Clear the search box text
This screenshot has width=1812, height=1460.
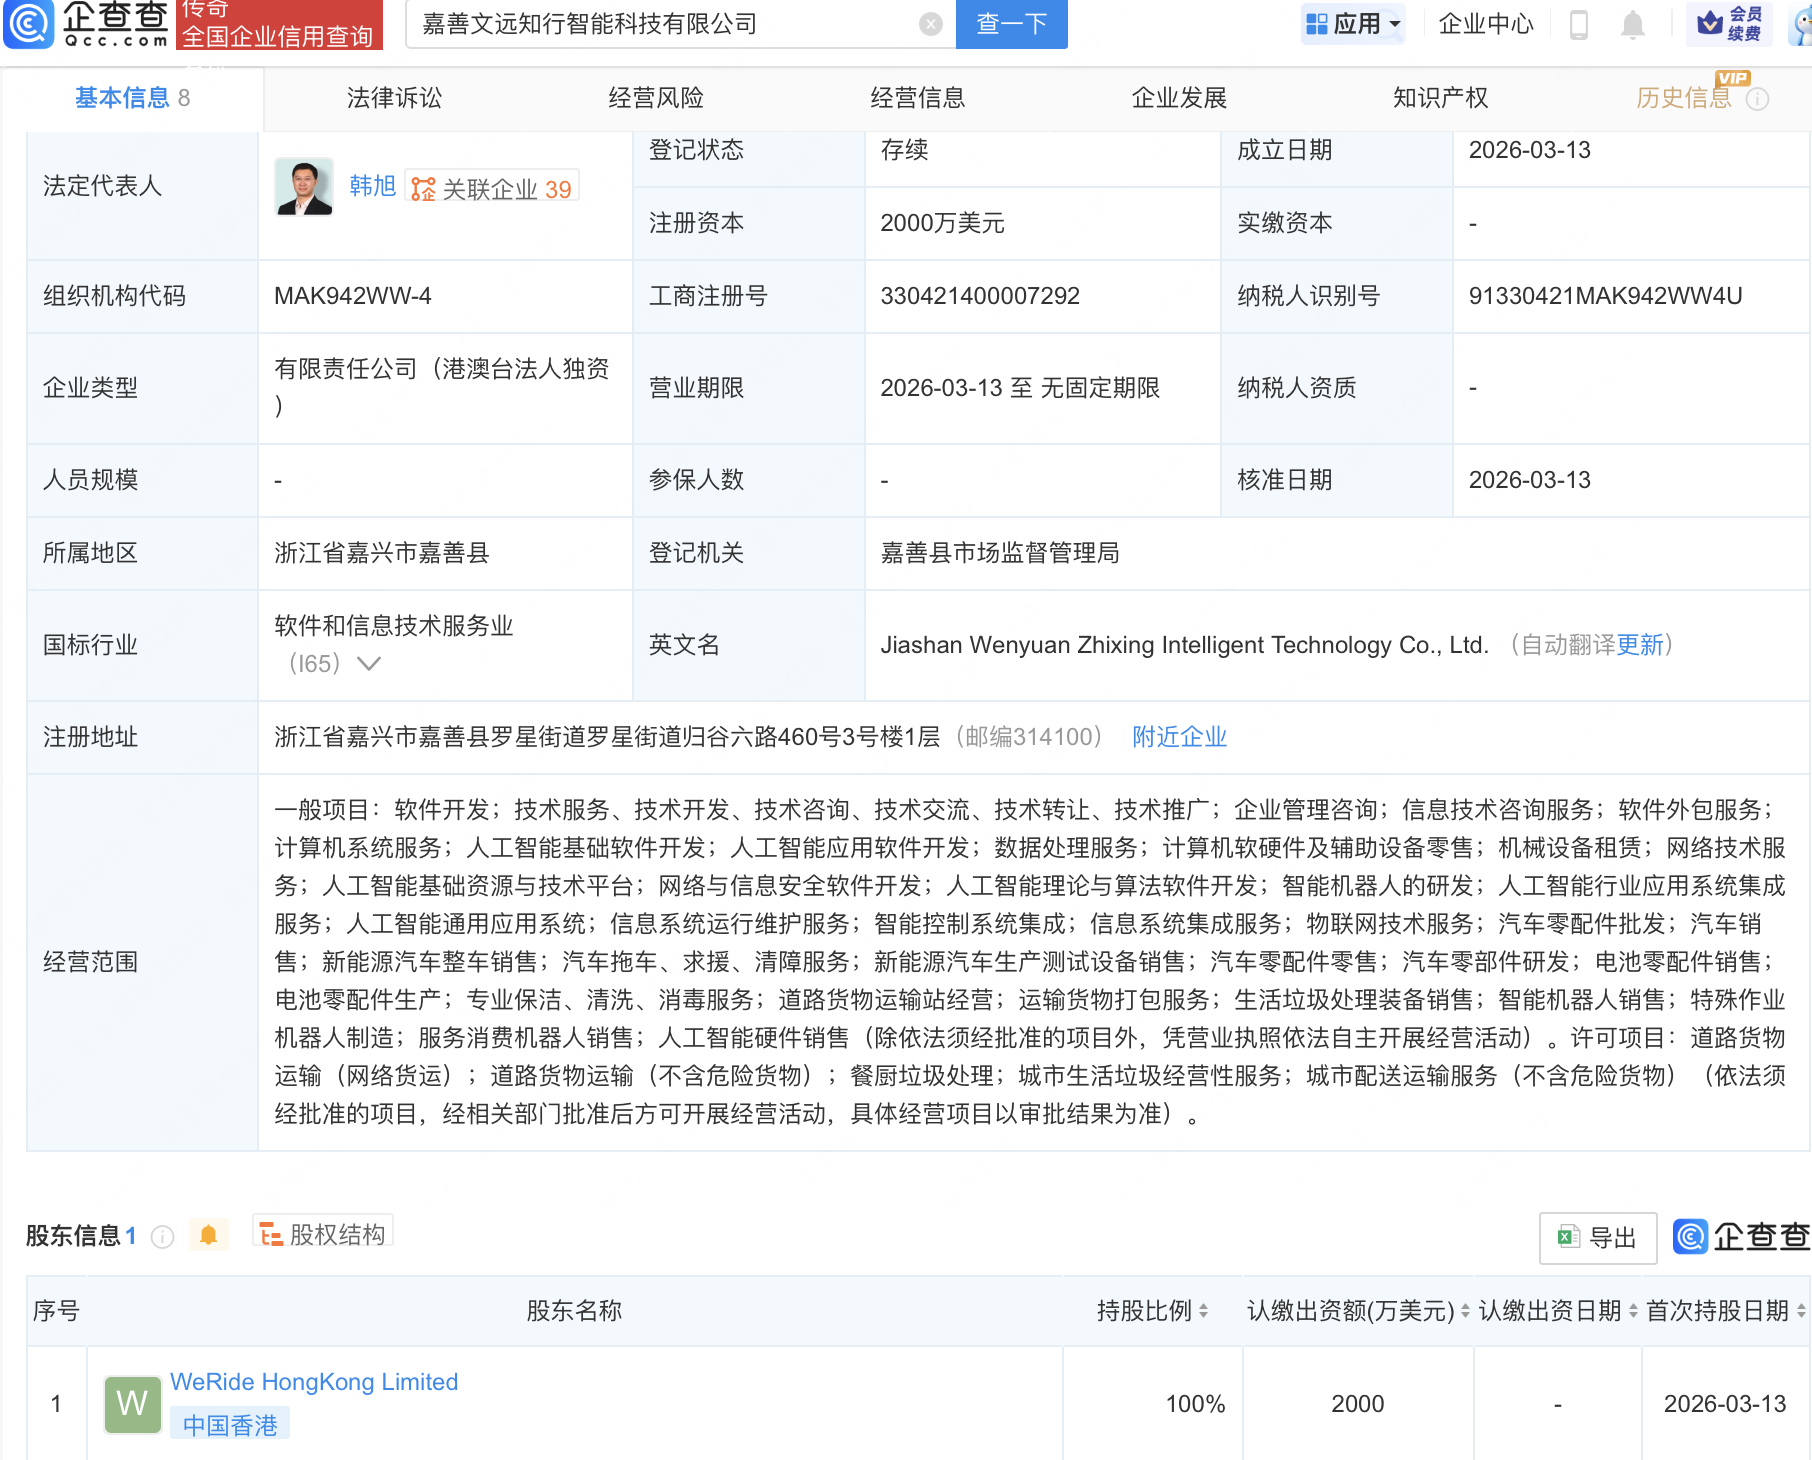click(x=930, y=24)
